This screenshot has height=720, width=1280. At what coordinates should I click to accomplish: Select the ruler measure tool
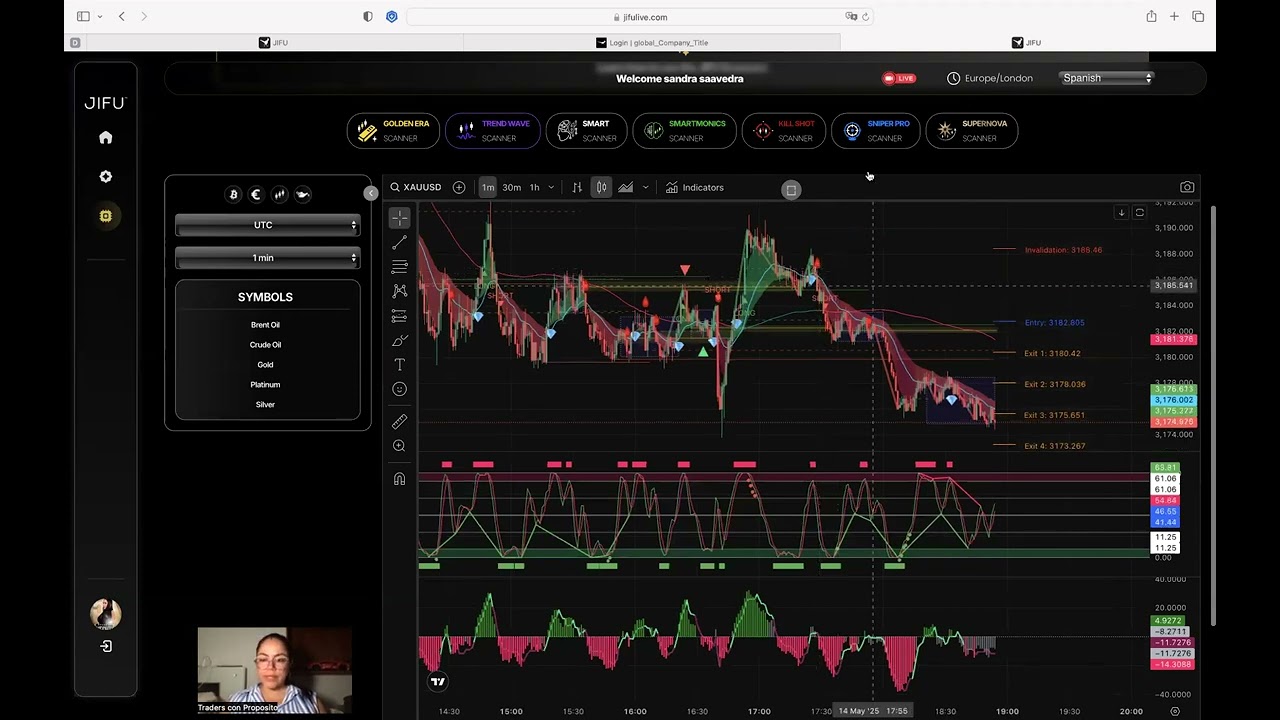click(399, 422)
